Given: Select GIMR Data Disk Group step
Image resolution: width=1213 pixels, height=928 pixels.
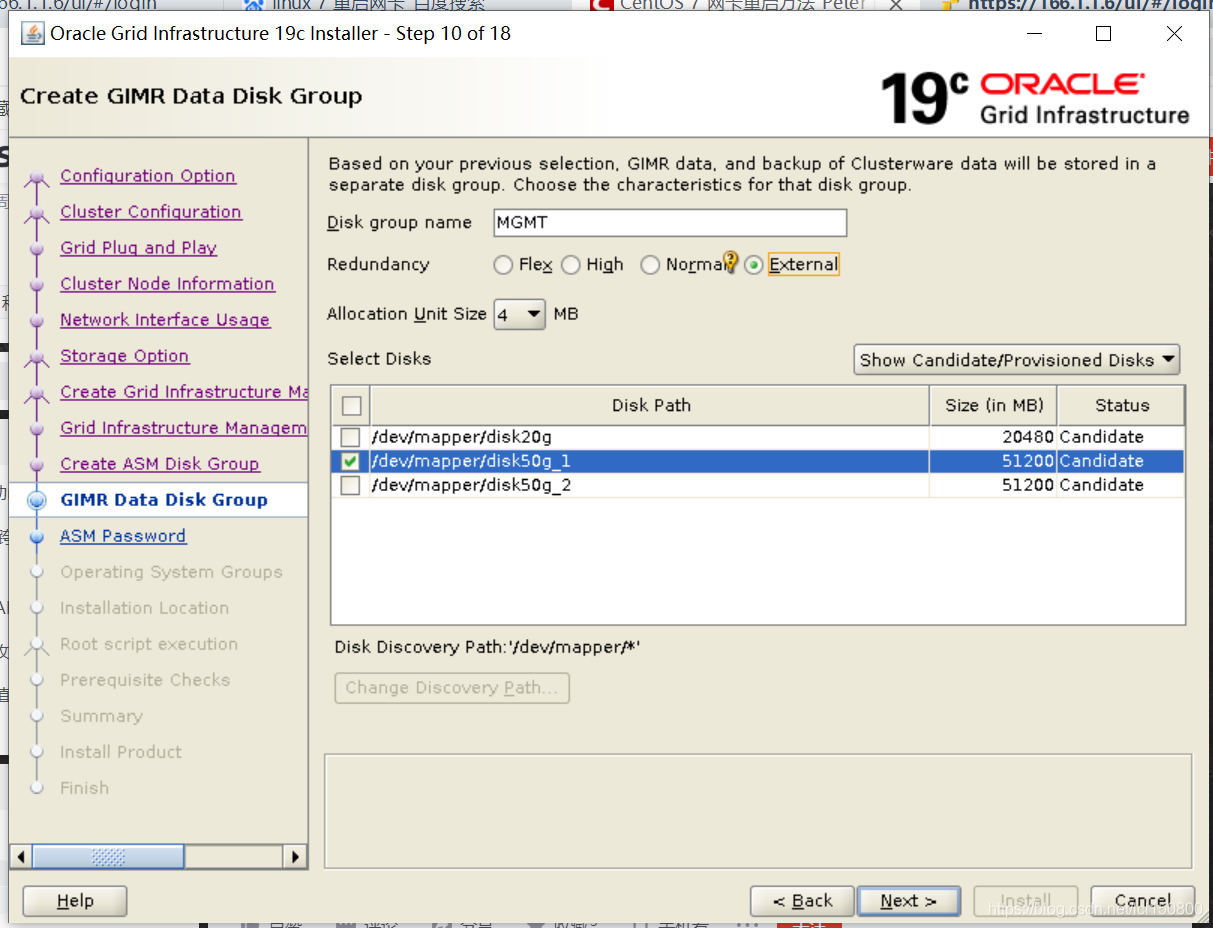Looking at the screenshot, I should 164,500.
